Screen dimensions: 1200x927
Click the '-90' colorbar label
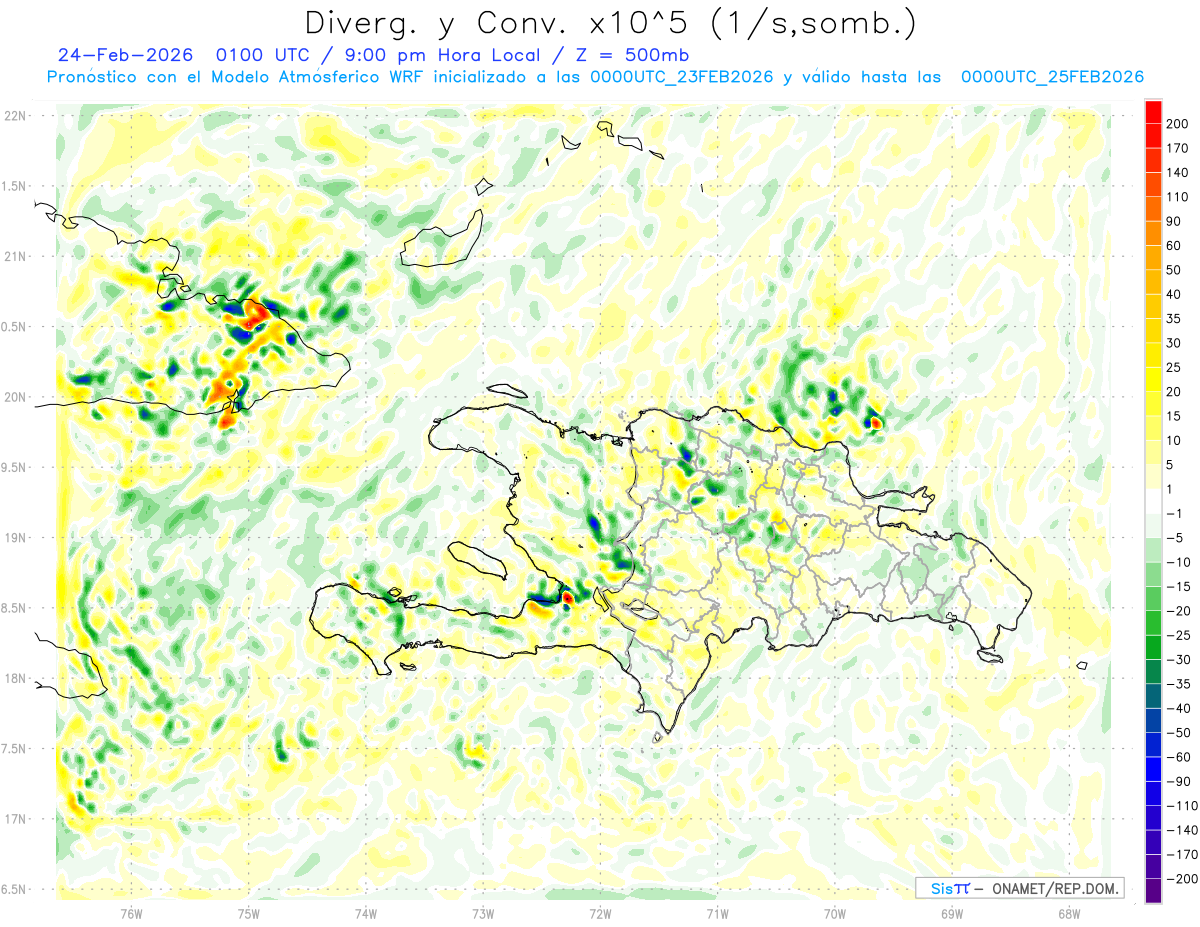coord(1177,781)
